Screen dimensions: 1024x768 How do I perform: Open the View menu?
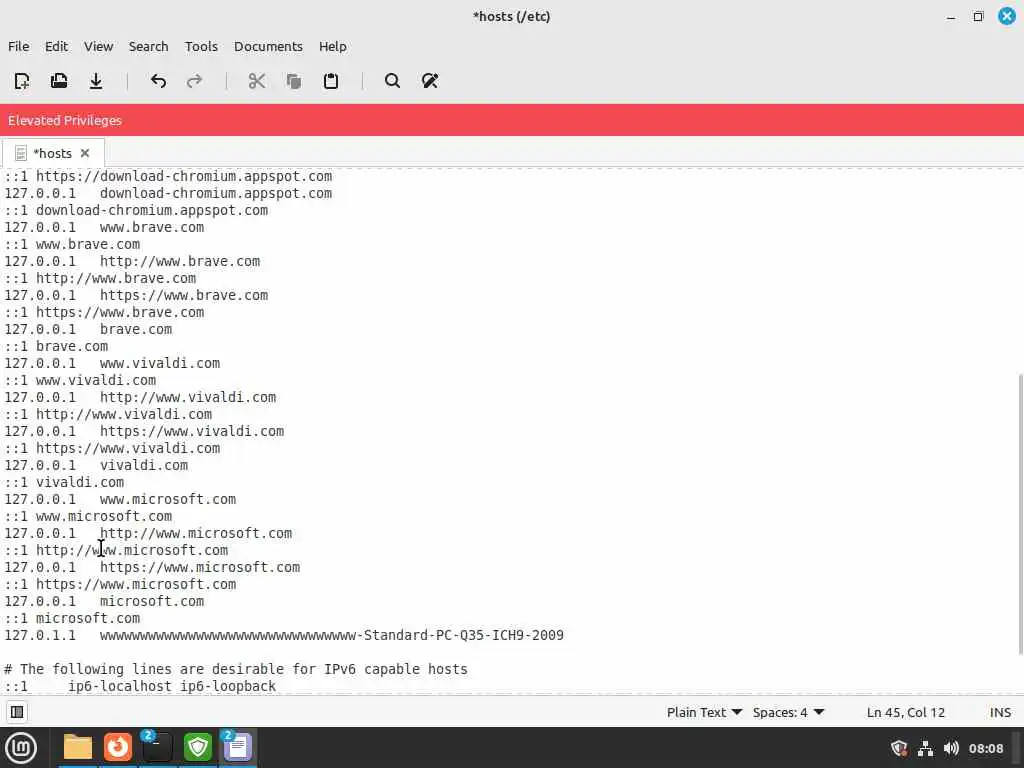pos(99,46)
